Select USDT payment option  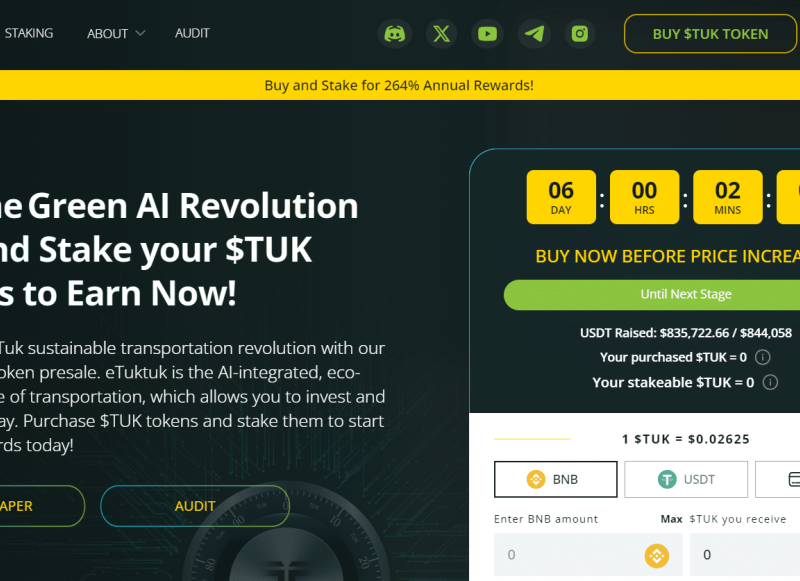coord(686,479)
